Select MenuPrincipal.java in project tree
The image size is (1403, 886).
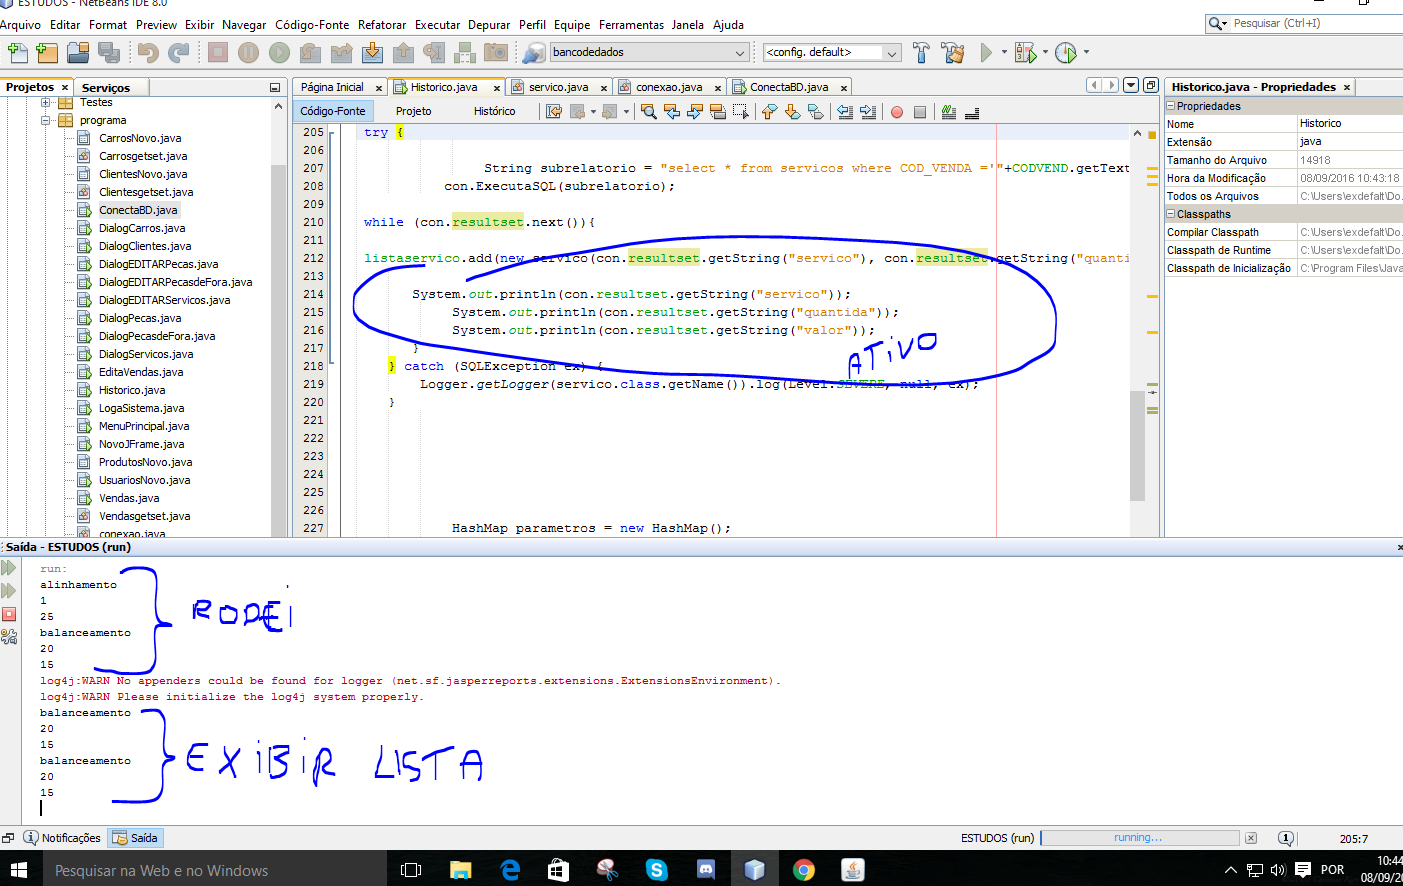144,426
